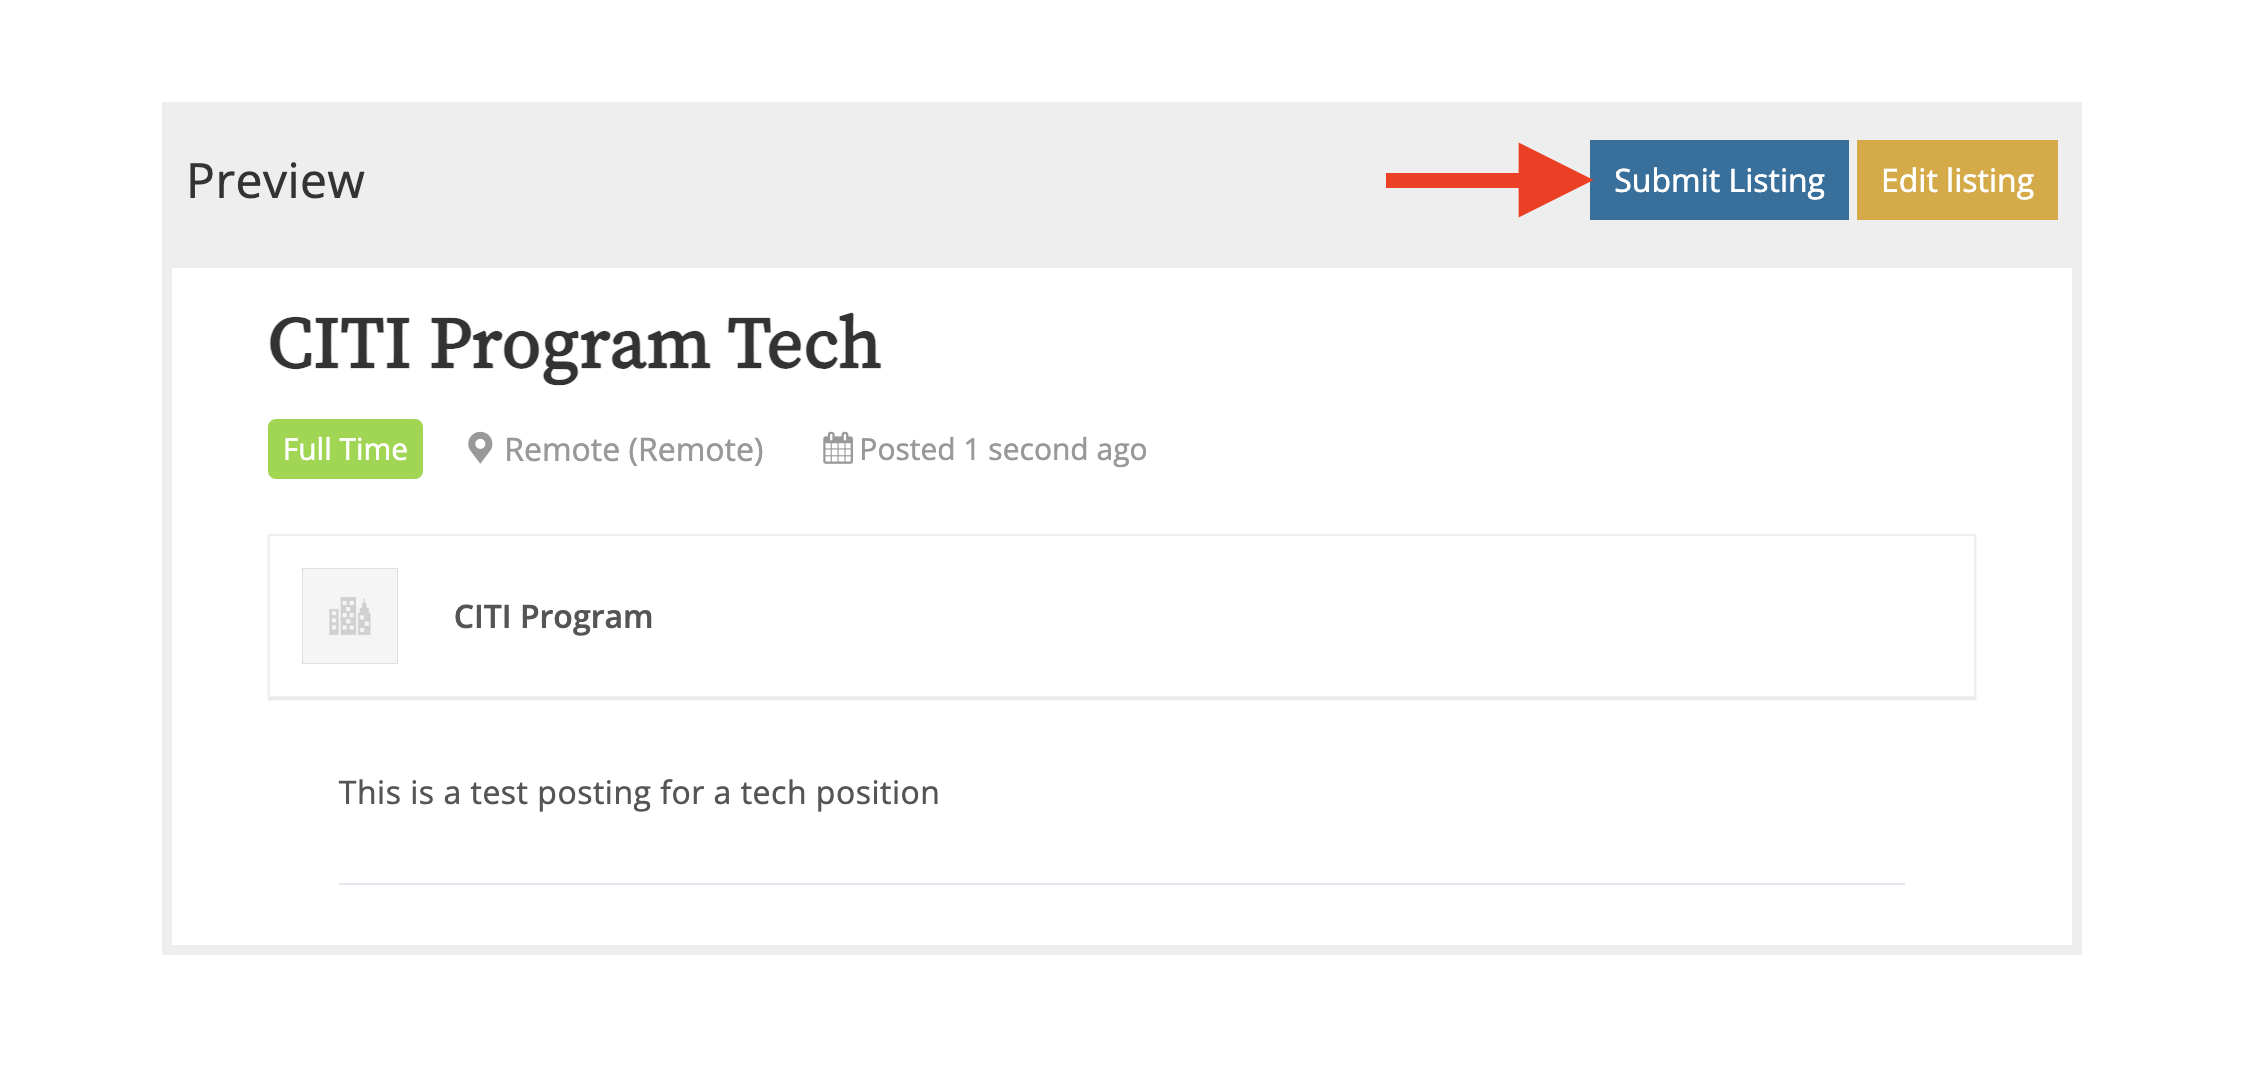
Task: Click the location pin icon next to Remote
Action: pos(483,449)
